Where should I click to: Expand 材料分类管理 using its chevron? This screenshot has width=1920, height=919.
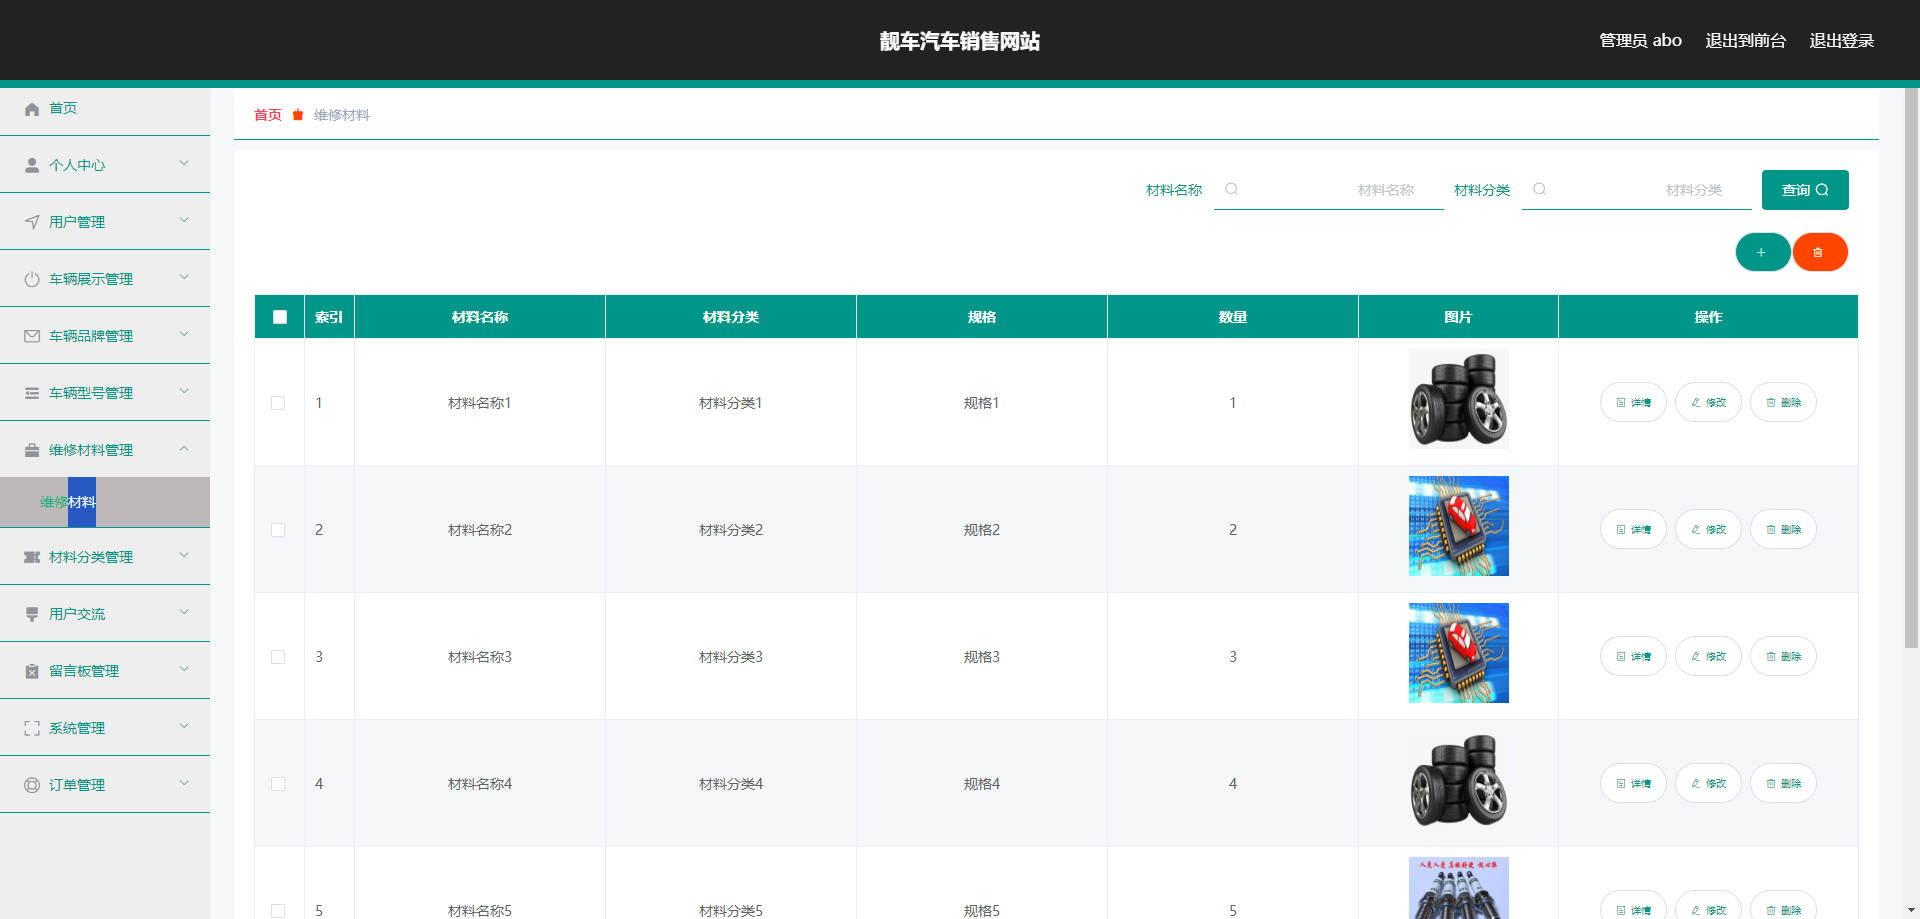(184, 555)
